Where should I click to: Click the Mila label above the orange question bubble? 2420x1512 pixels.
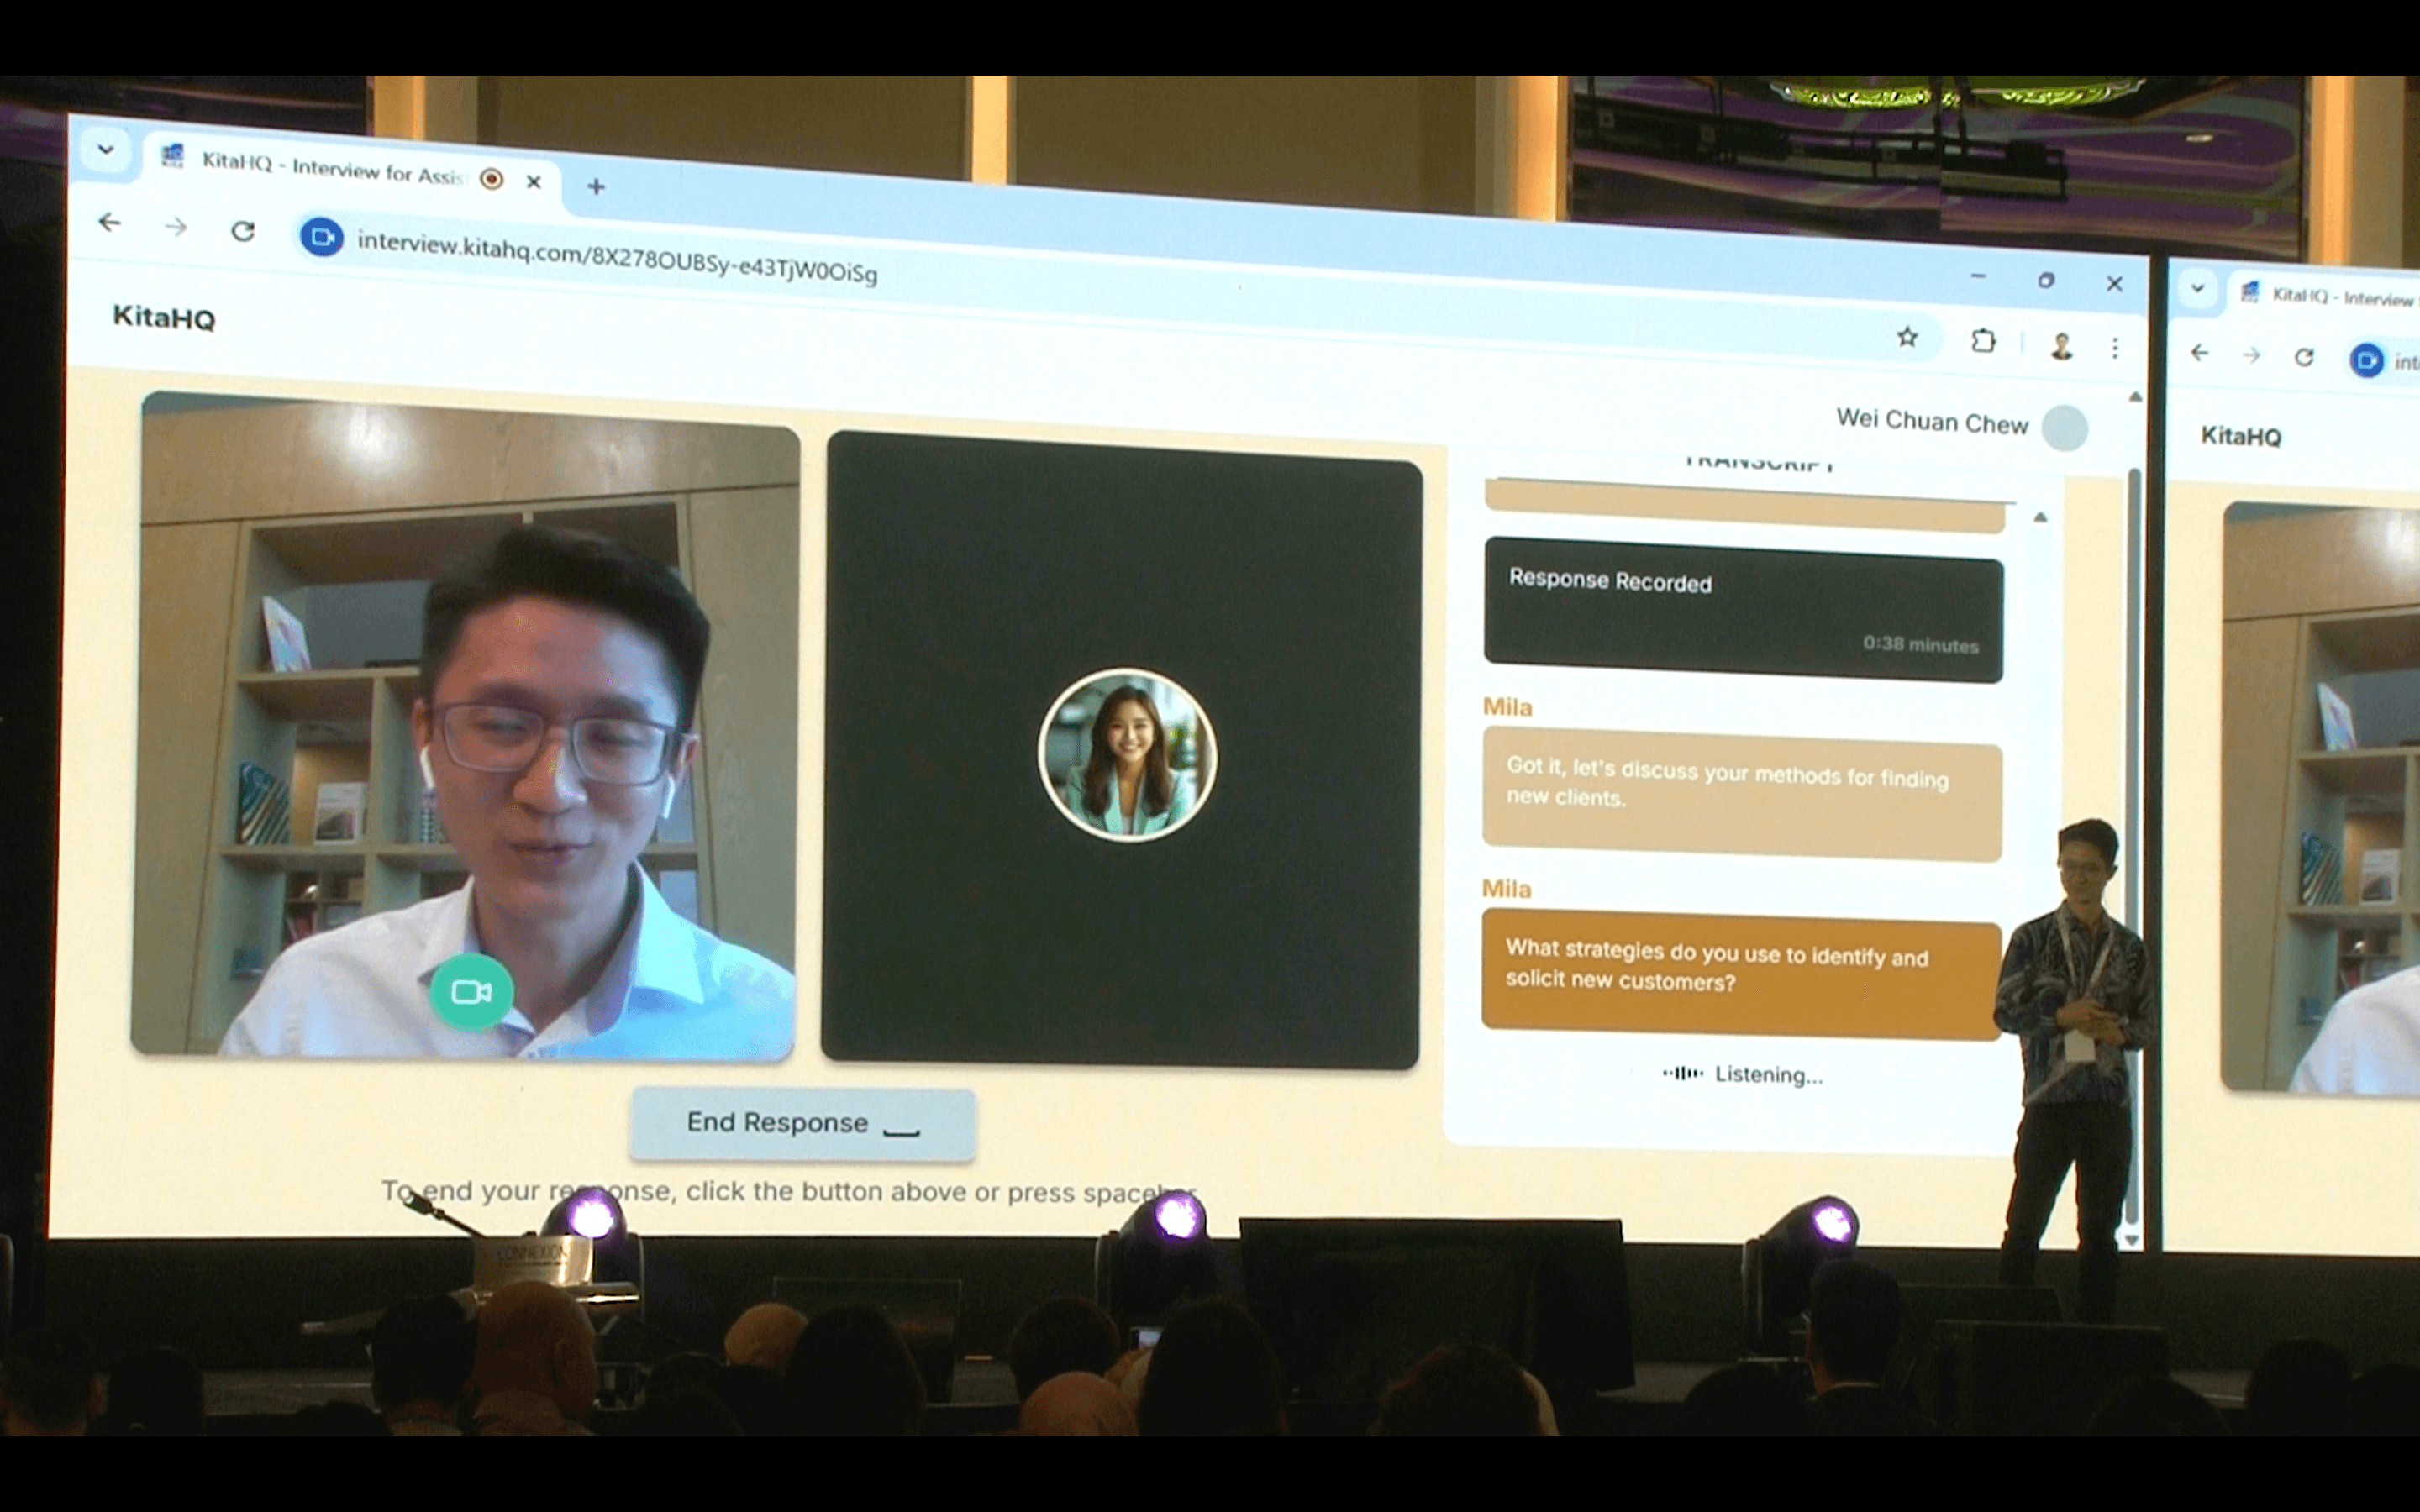(x=1506, y=889)
